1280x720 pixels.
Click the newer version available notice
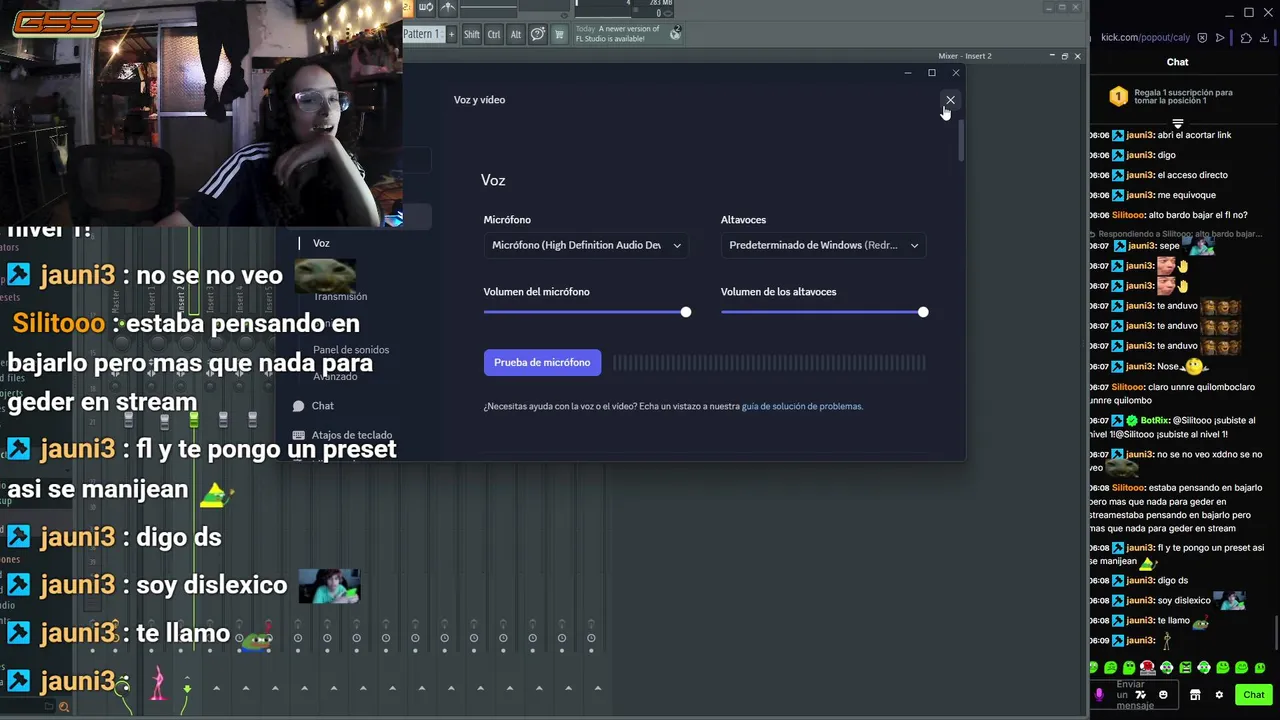[x=617, y=34]
